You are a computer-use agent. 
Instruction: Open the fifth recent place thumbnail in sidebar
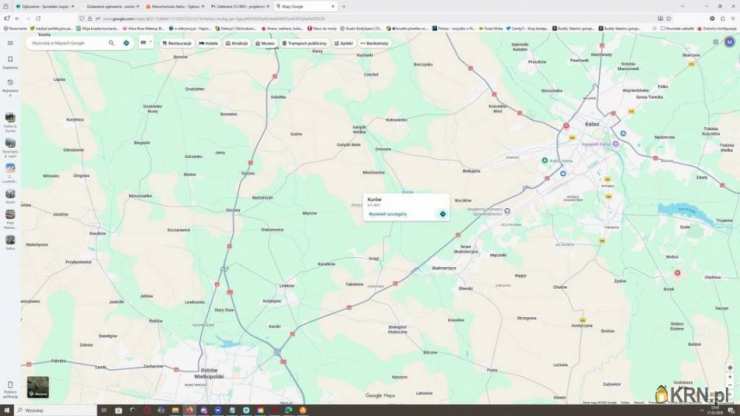tap(10, 215)
